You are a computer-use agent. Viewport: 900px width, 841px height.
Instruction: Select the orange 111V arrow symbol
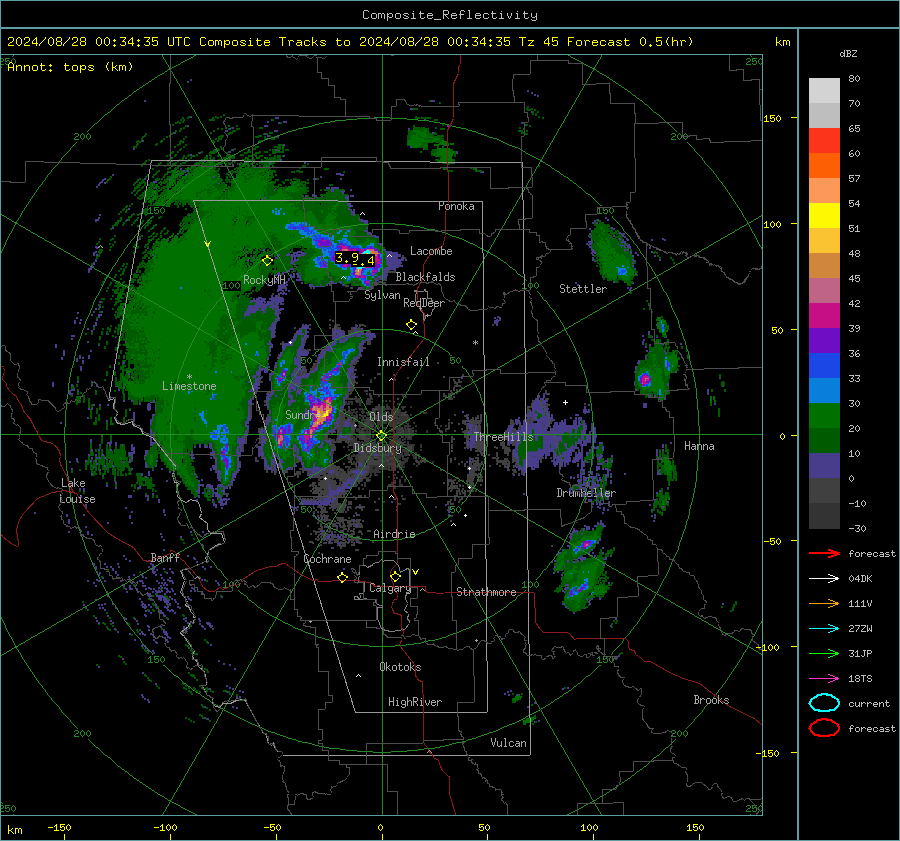point(824,603)
